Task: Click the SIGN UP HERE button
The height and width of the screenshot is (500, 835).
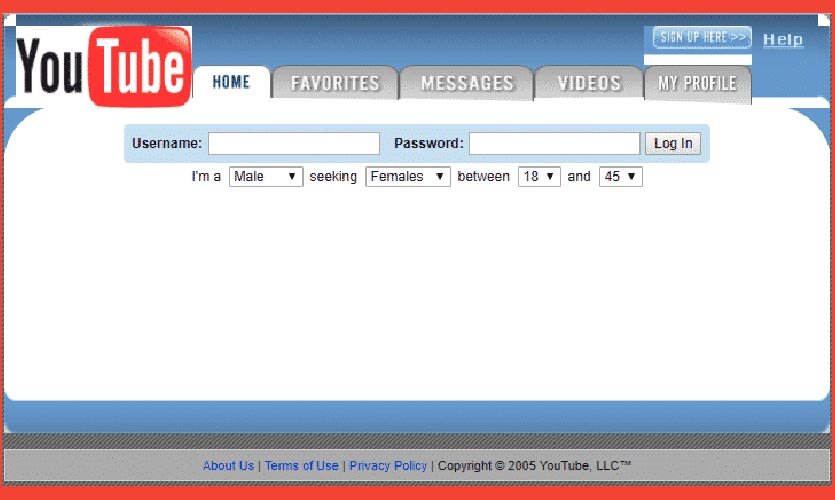Action: pyautogui.click(x=702, y=37)
